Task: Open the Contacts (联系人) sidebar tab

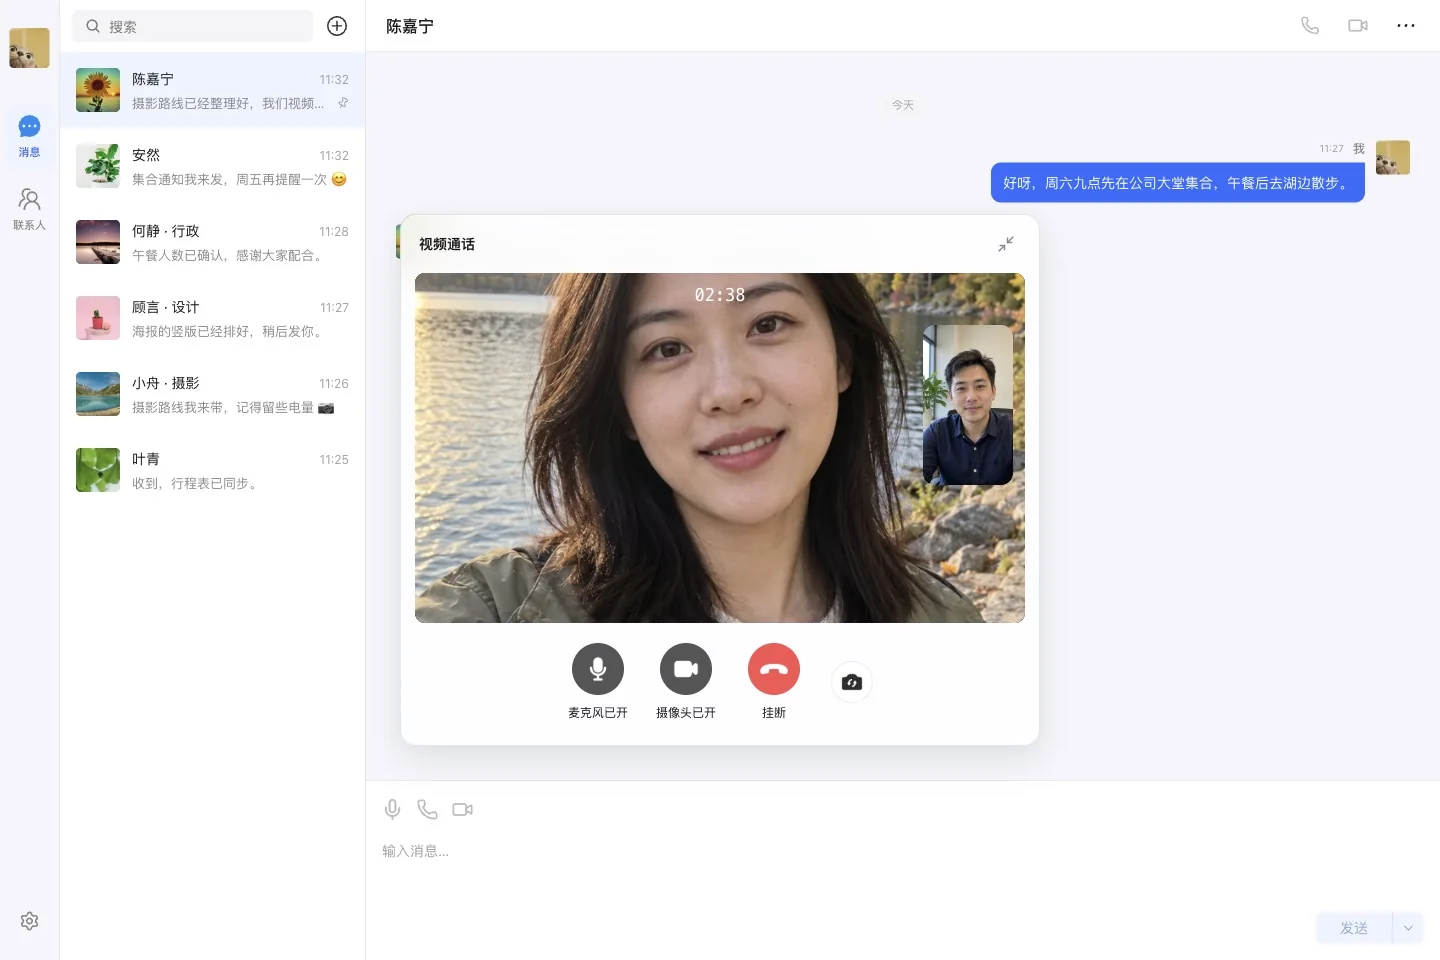Action: pos(29,210)
